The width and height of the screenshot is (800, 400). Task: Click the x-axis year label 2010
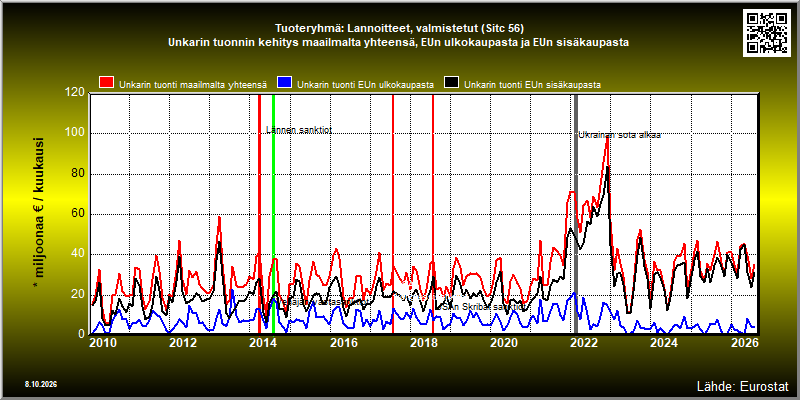103,343
